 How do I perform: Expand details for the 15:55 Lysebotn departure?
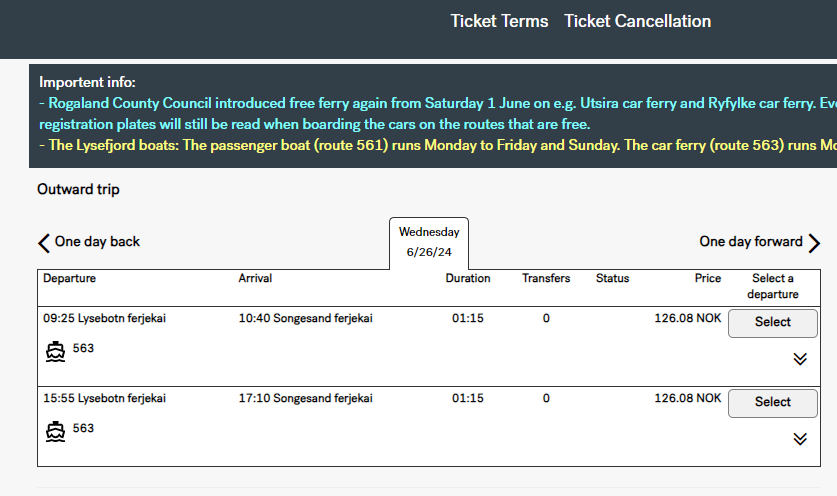click(x=800, y=439)
